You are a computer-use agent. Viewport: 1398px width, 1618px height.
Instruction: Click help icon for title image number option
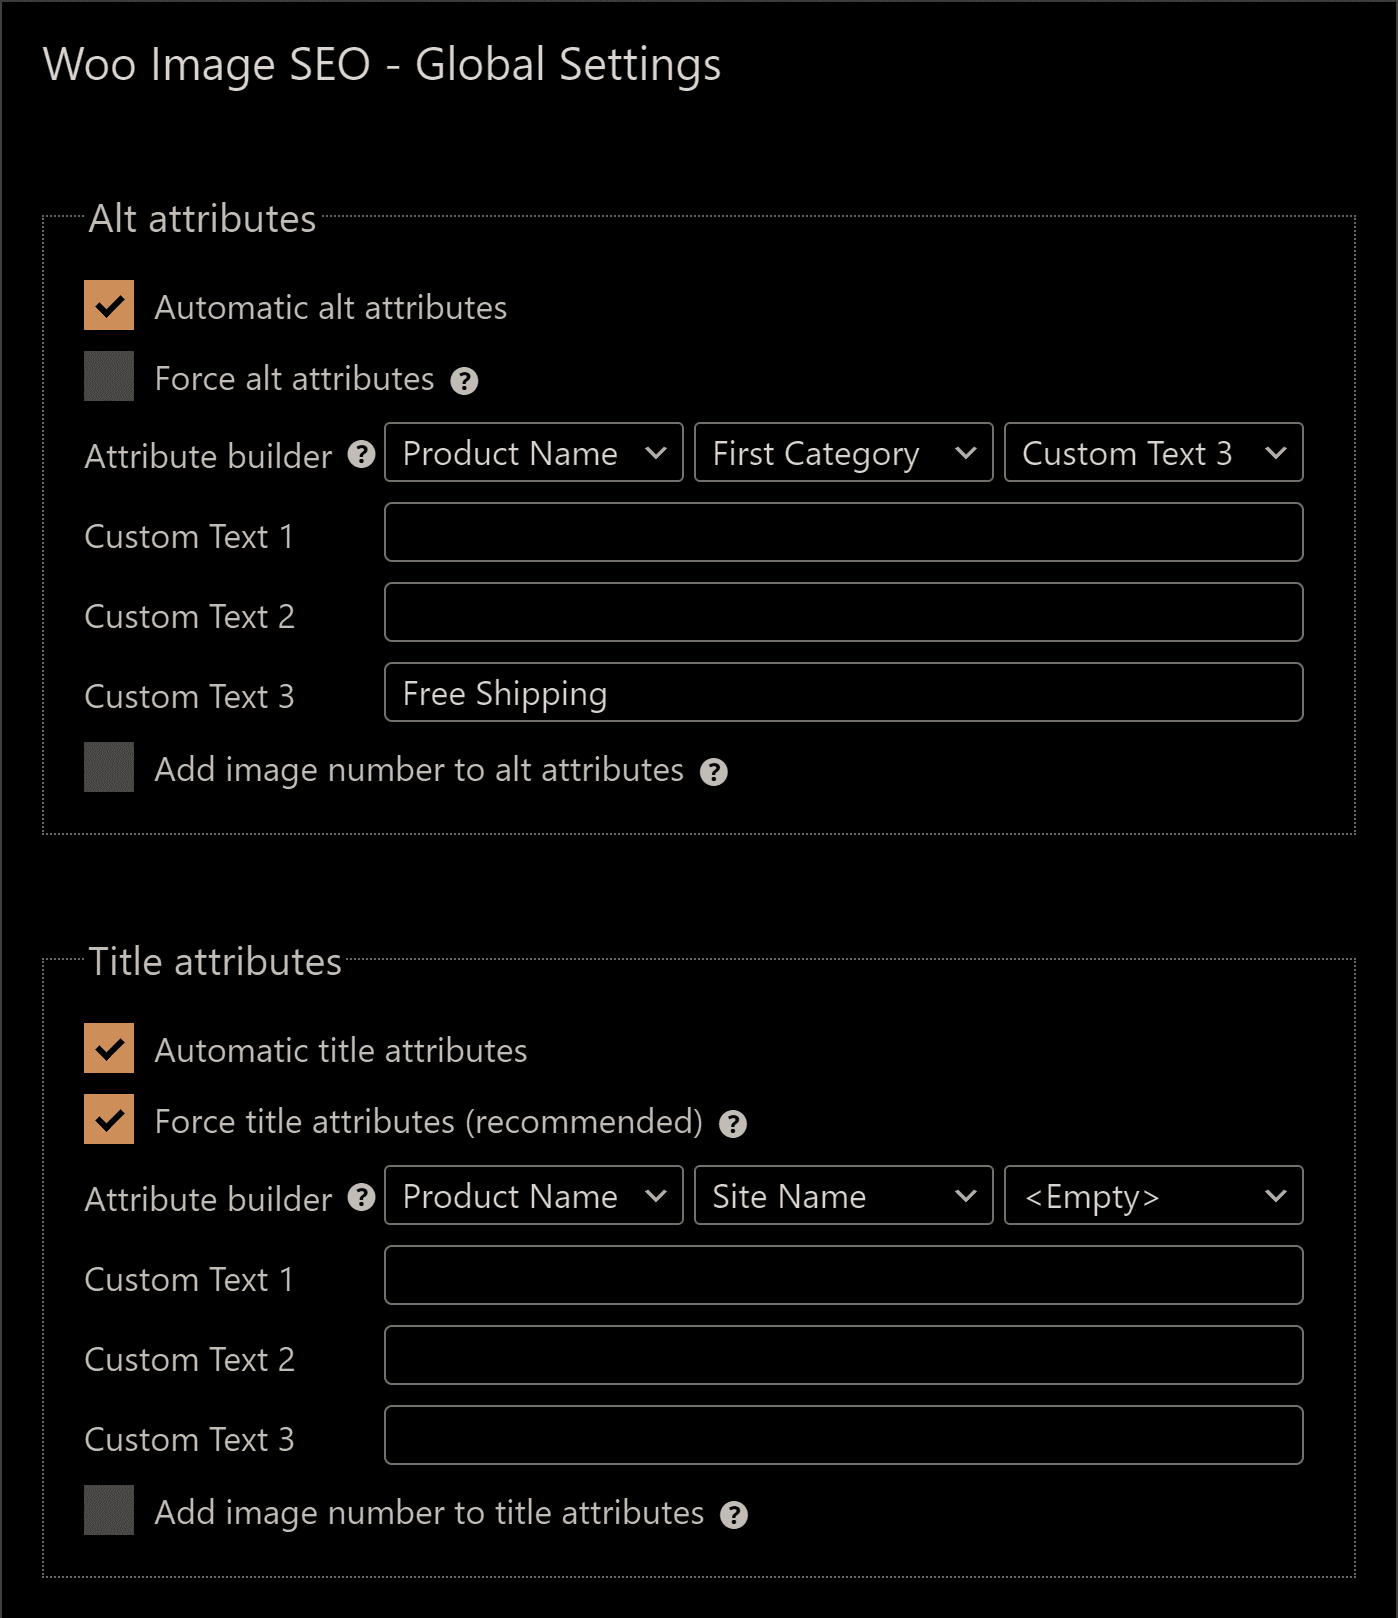(734, 1515)
